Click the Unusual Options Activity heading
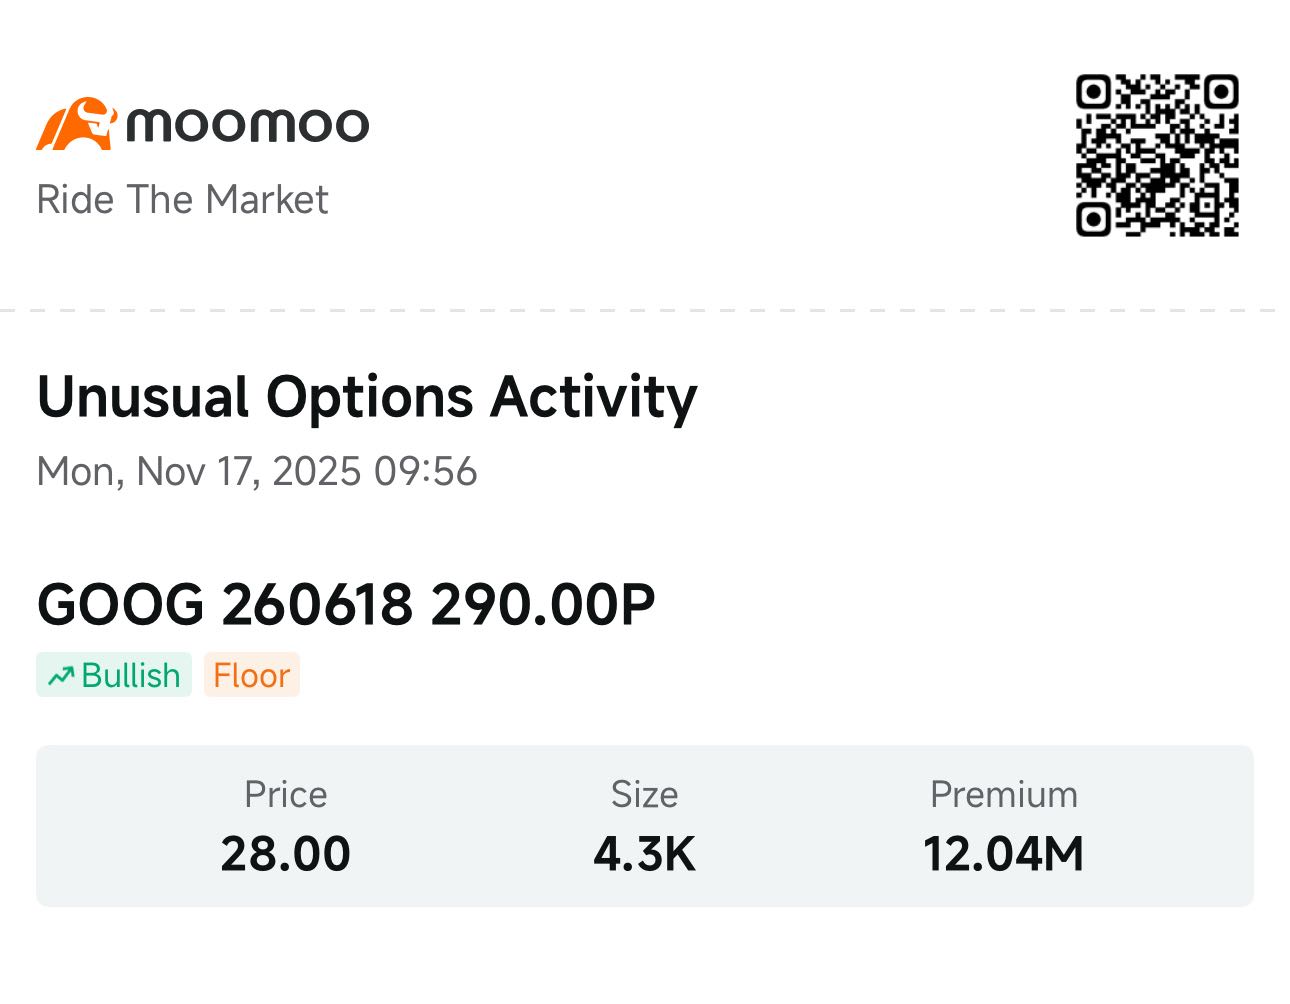 pos(367,398)
